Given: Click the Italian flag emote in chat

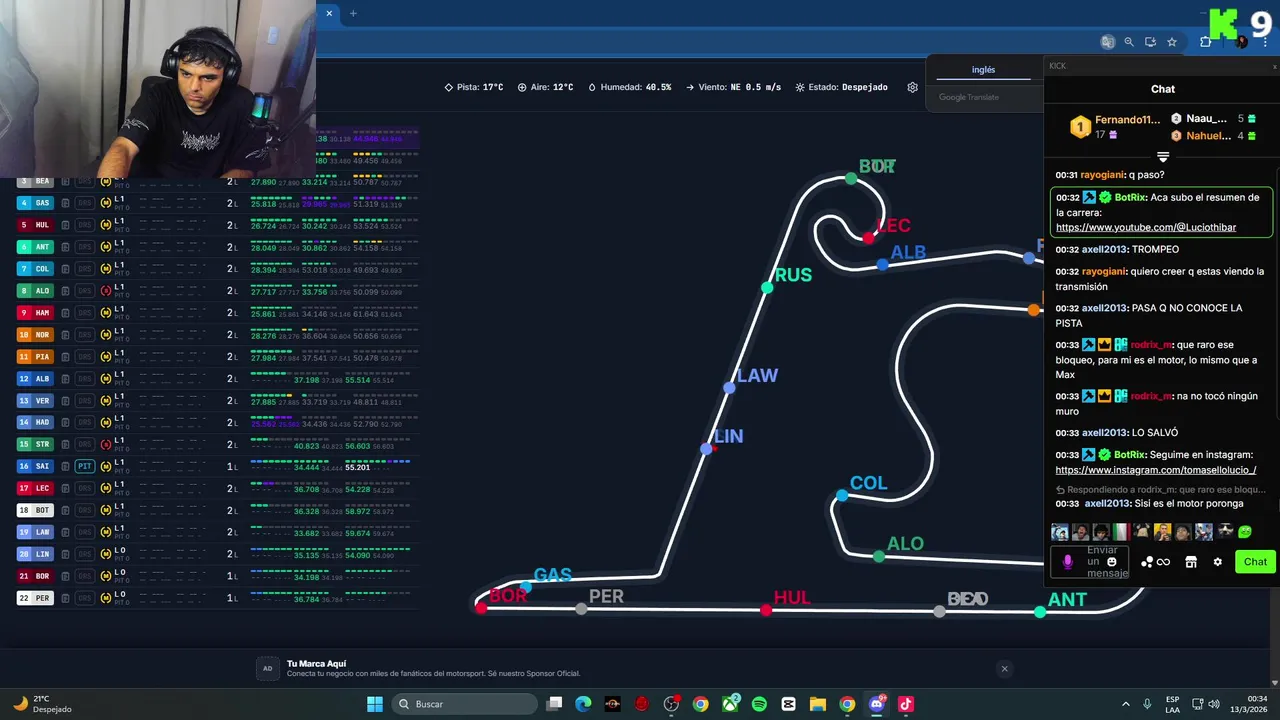Looking at the screenshot, I should pyautogui.click(x=1120, y=532).
